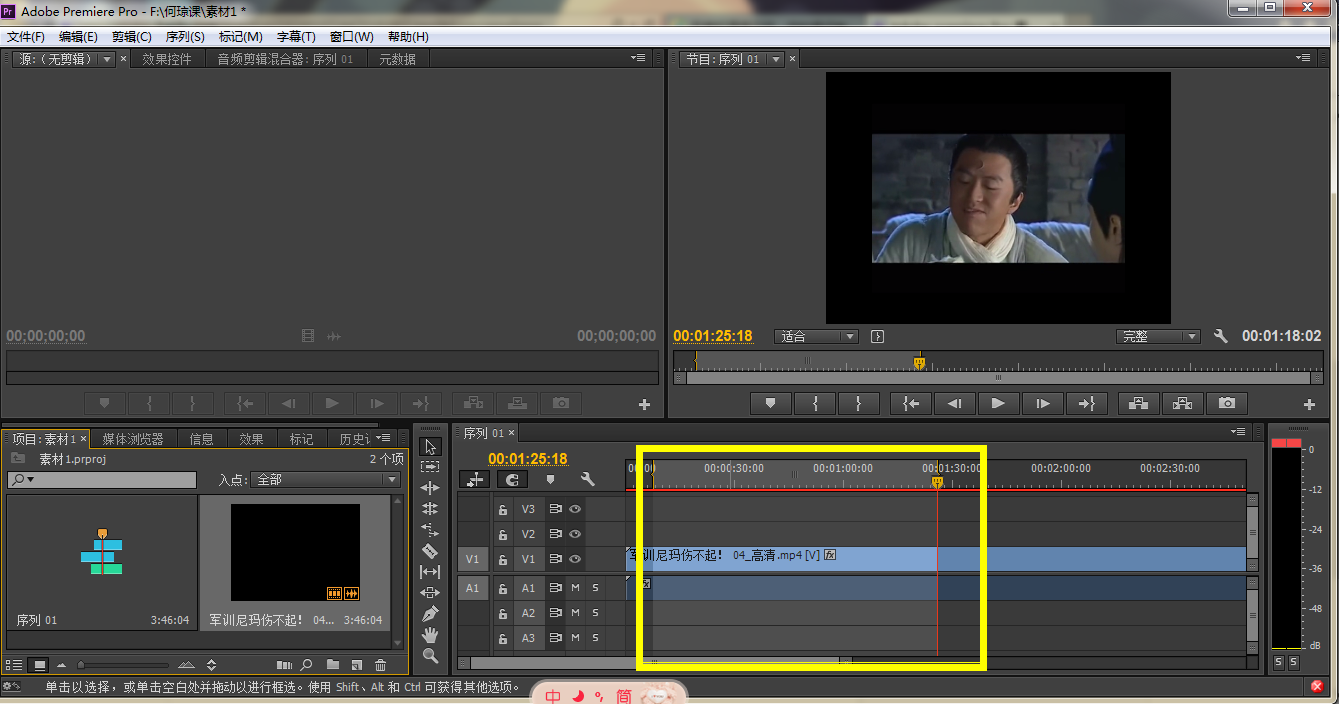Toggle A1 source patching button
1339x704 pixels.
click(474, 588)
